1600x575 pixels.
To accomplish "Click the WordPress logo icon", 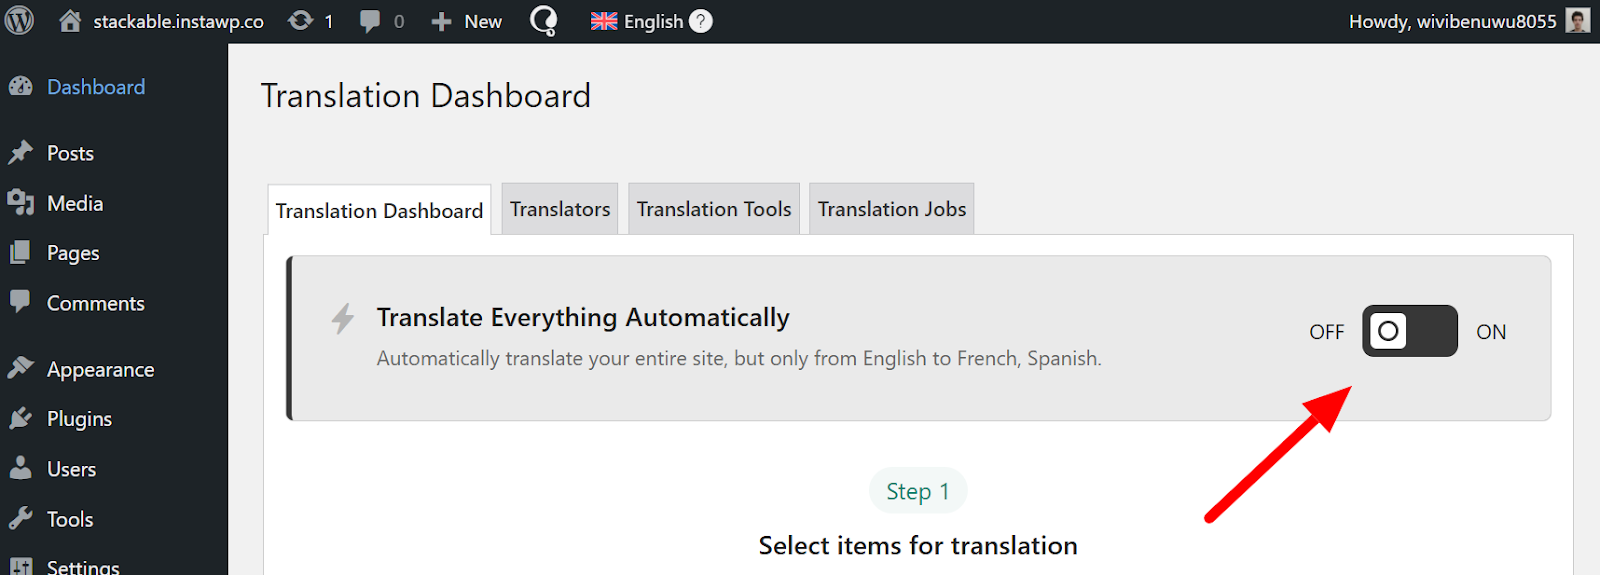I will tap(19, 21).
